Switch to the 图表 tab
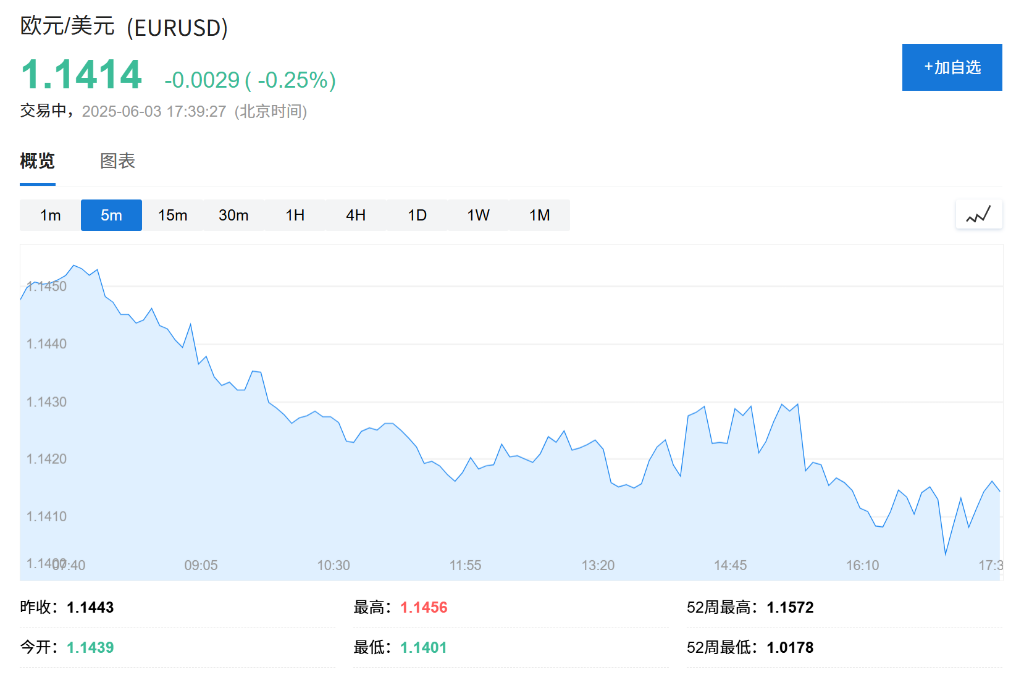Viewport: 1024px width, 688px height. tap(118, 162)
